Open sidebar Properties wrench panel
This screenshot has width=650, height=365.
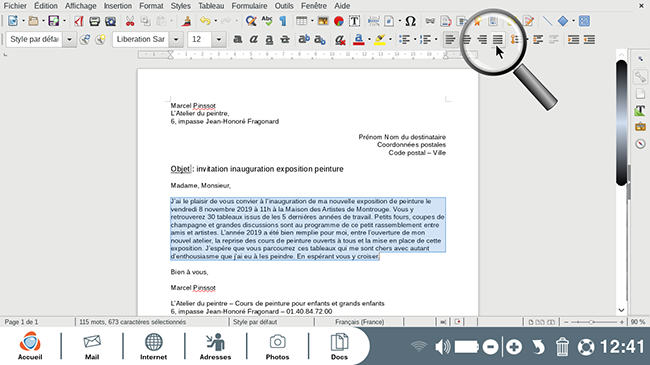640,77
